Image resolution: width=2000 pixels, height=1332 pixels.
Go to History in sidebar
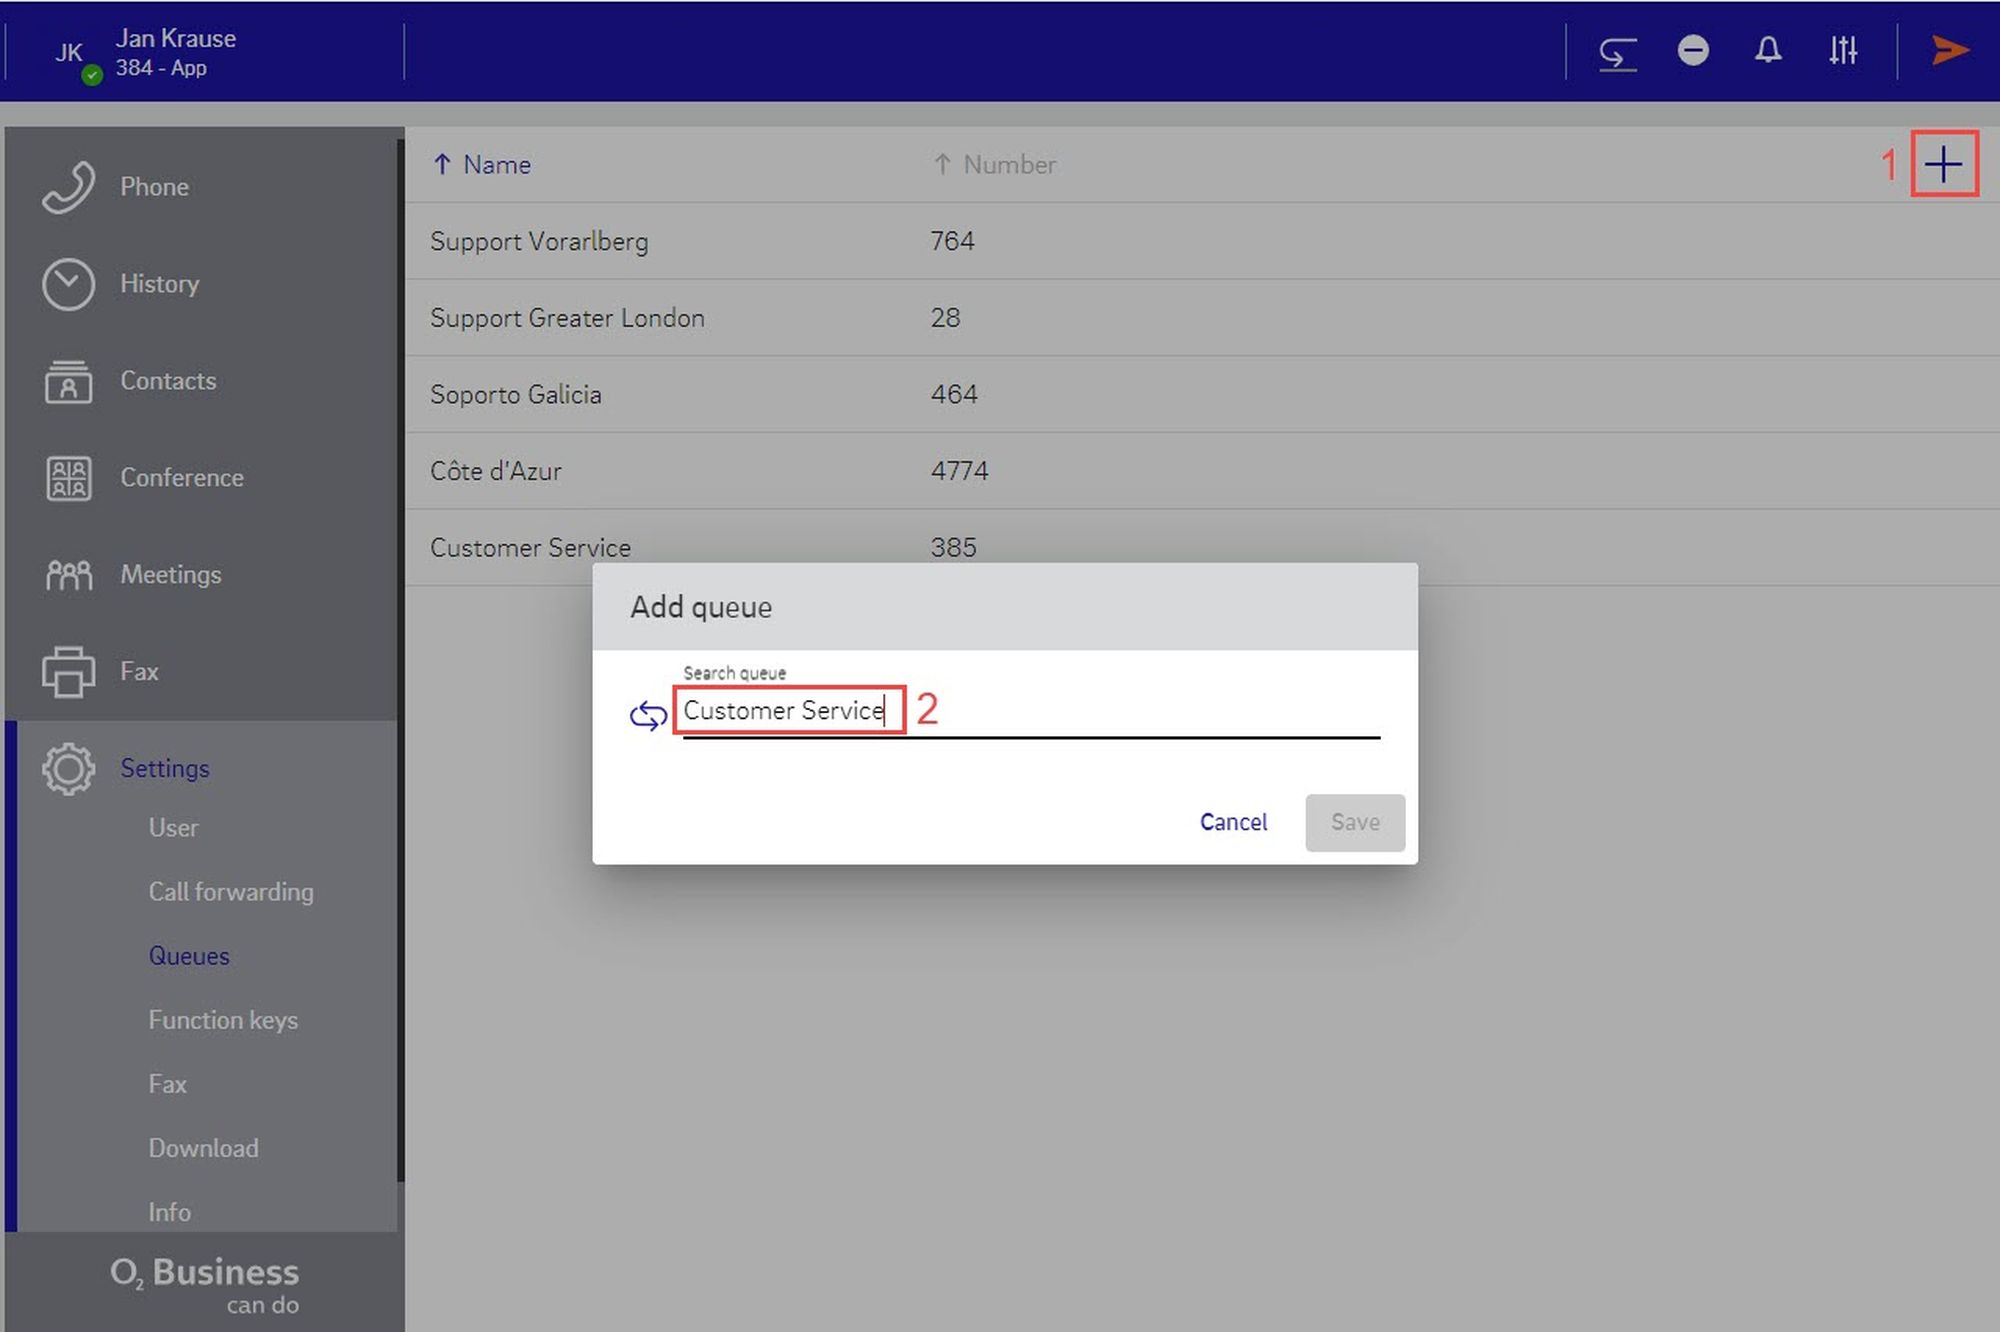(158, 284)
